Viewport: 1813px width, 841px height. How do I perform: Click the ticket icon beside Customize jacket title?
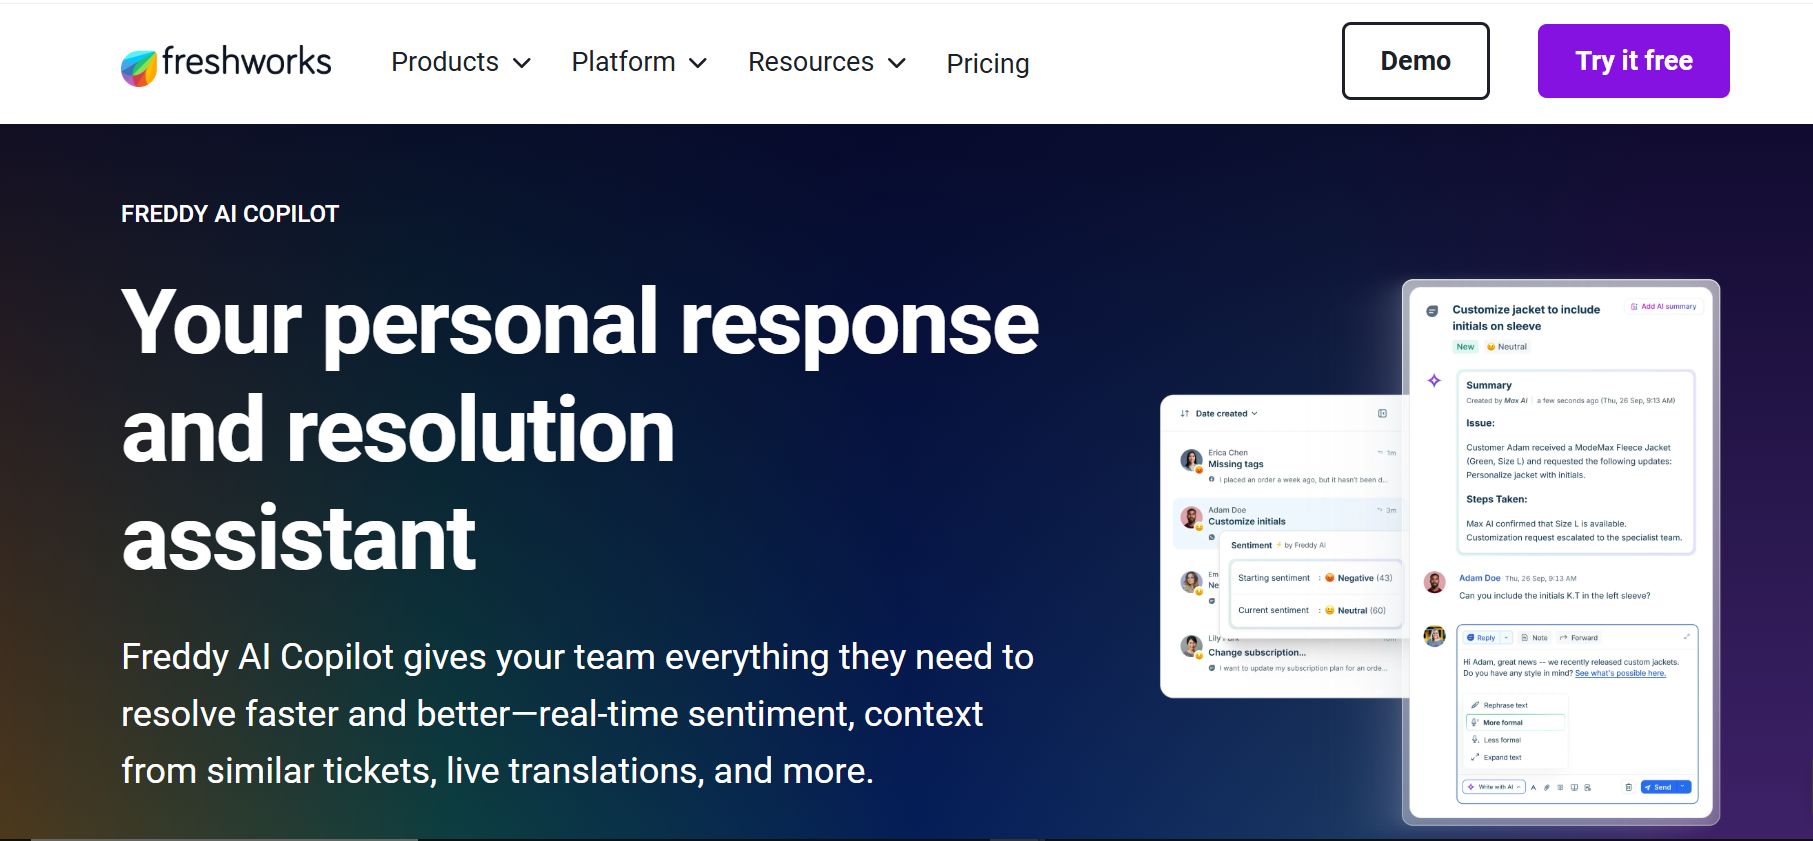coord(1431,311)
